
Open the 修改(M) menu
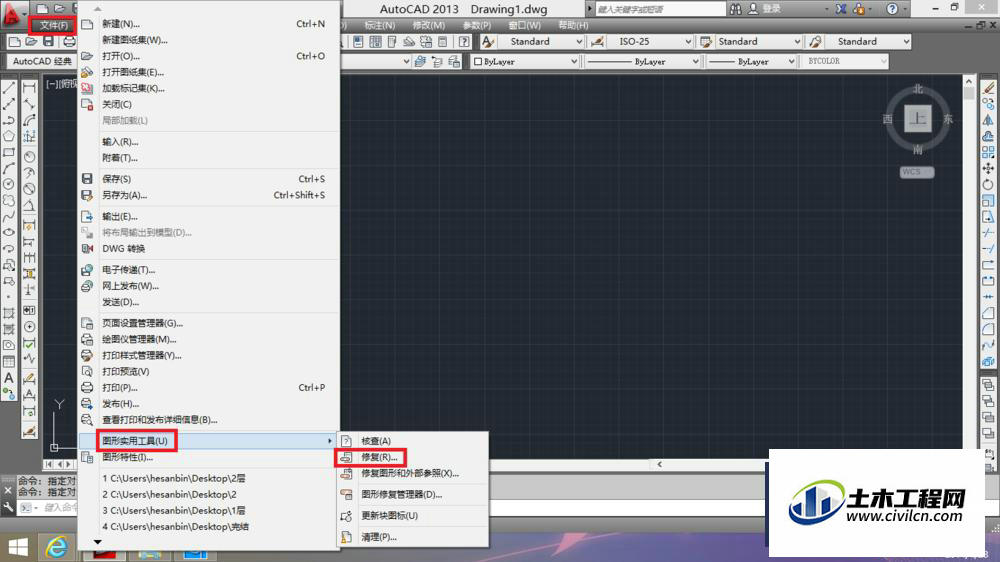point(429,25)
